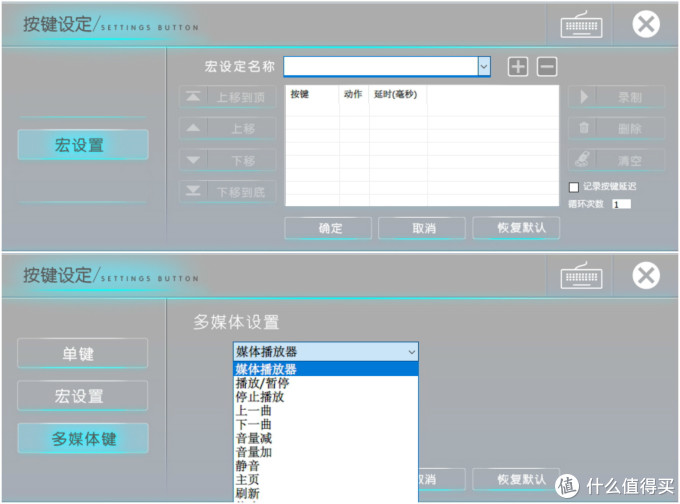Choose 音量减 from the list

tap(326, 439)
